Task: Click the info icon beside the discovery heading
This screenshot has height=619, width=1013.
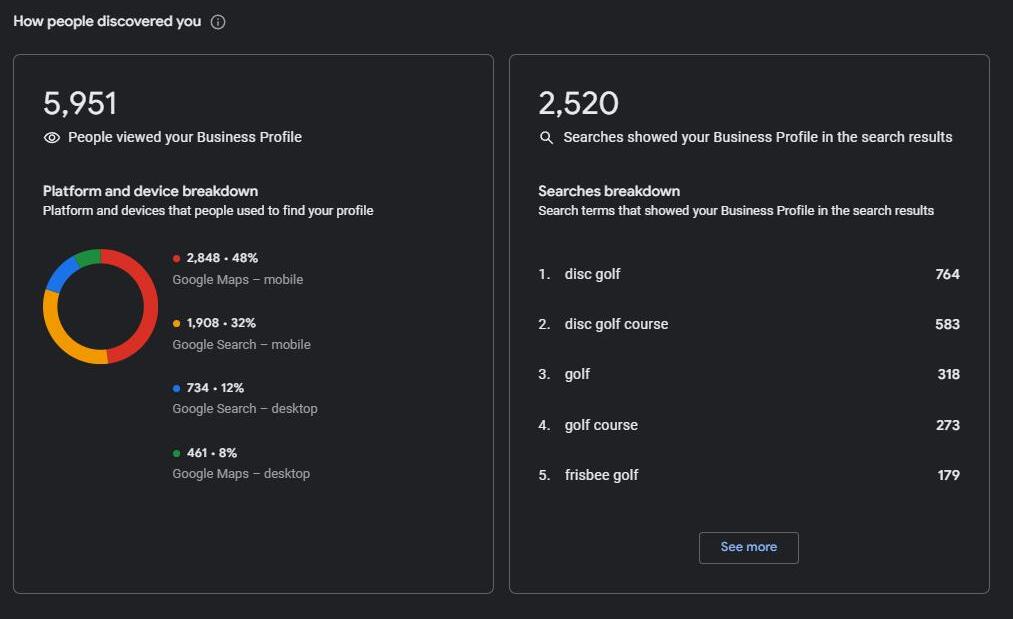Action: 218,22
